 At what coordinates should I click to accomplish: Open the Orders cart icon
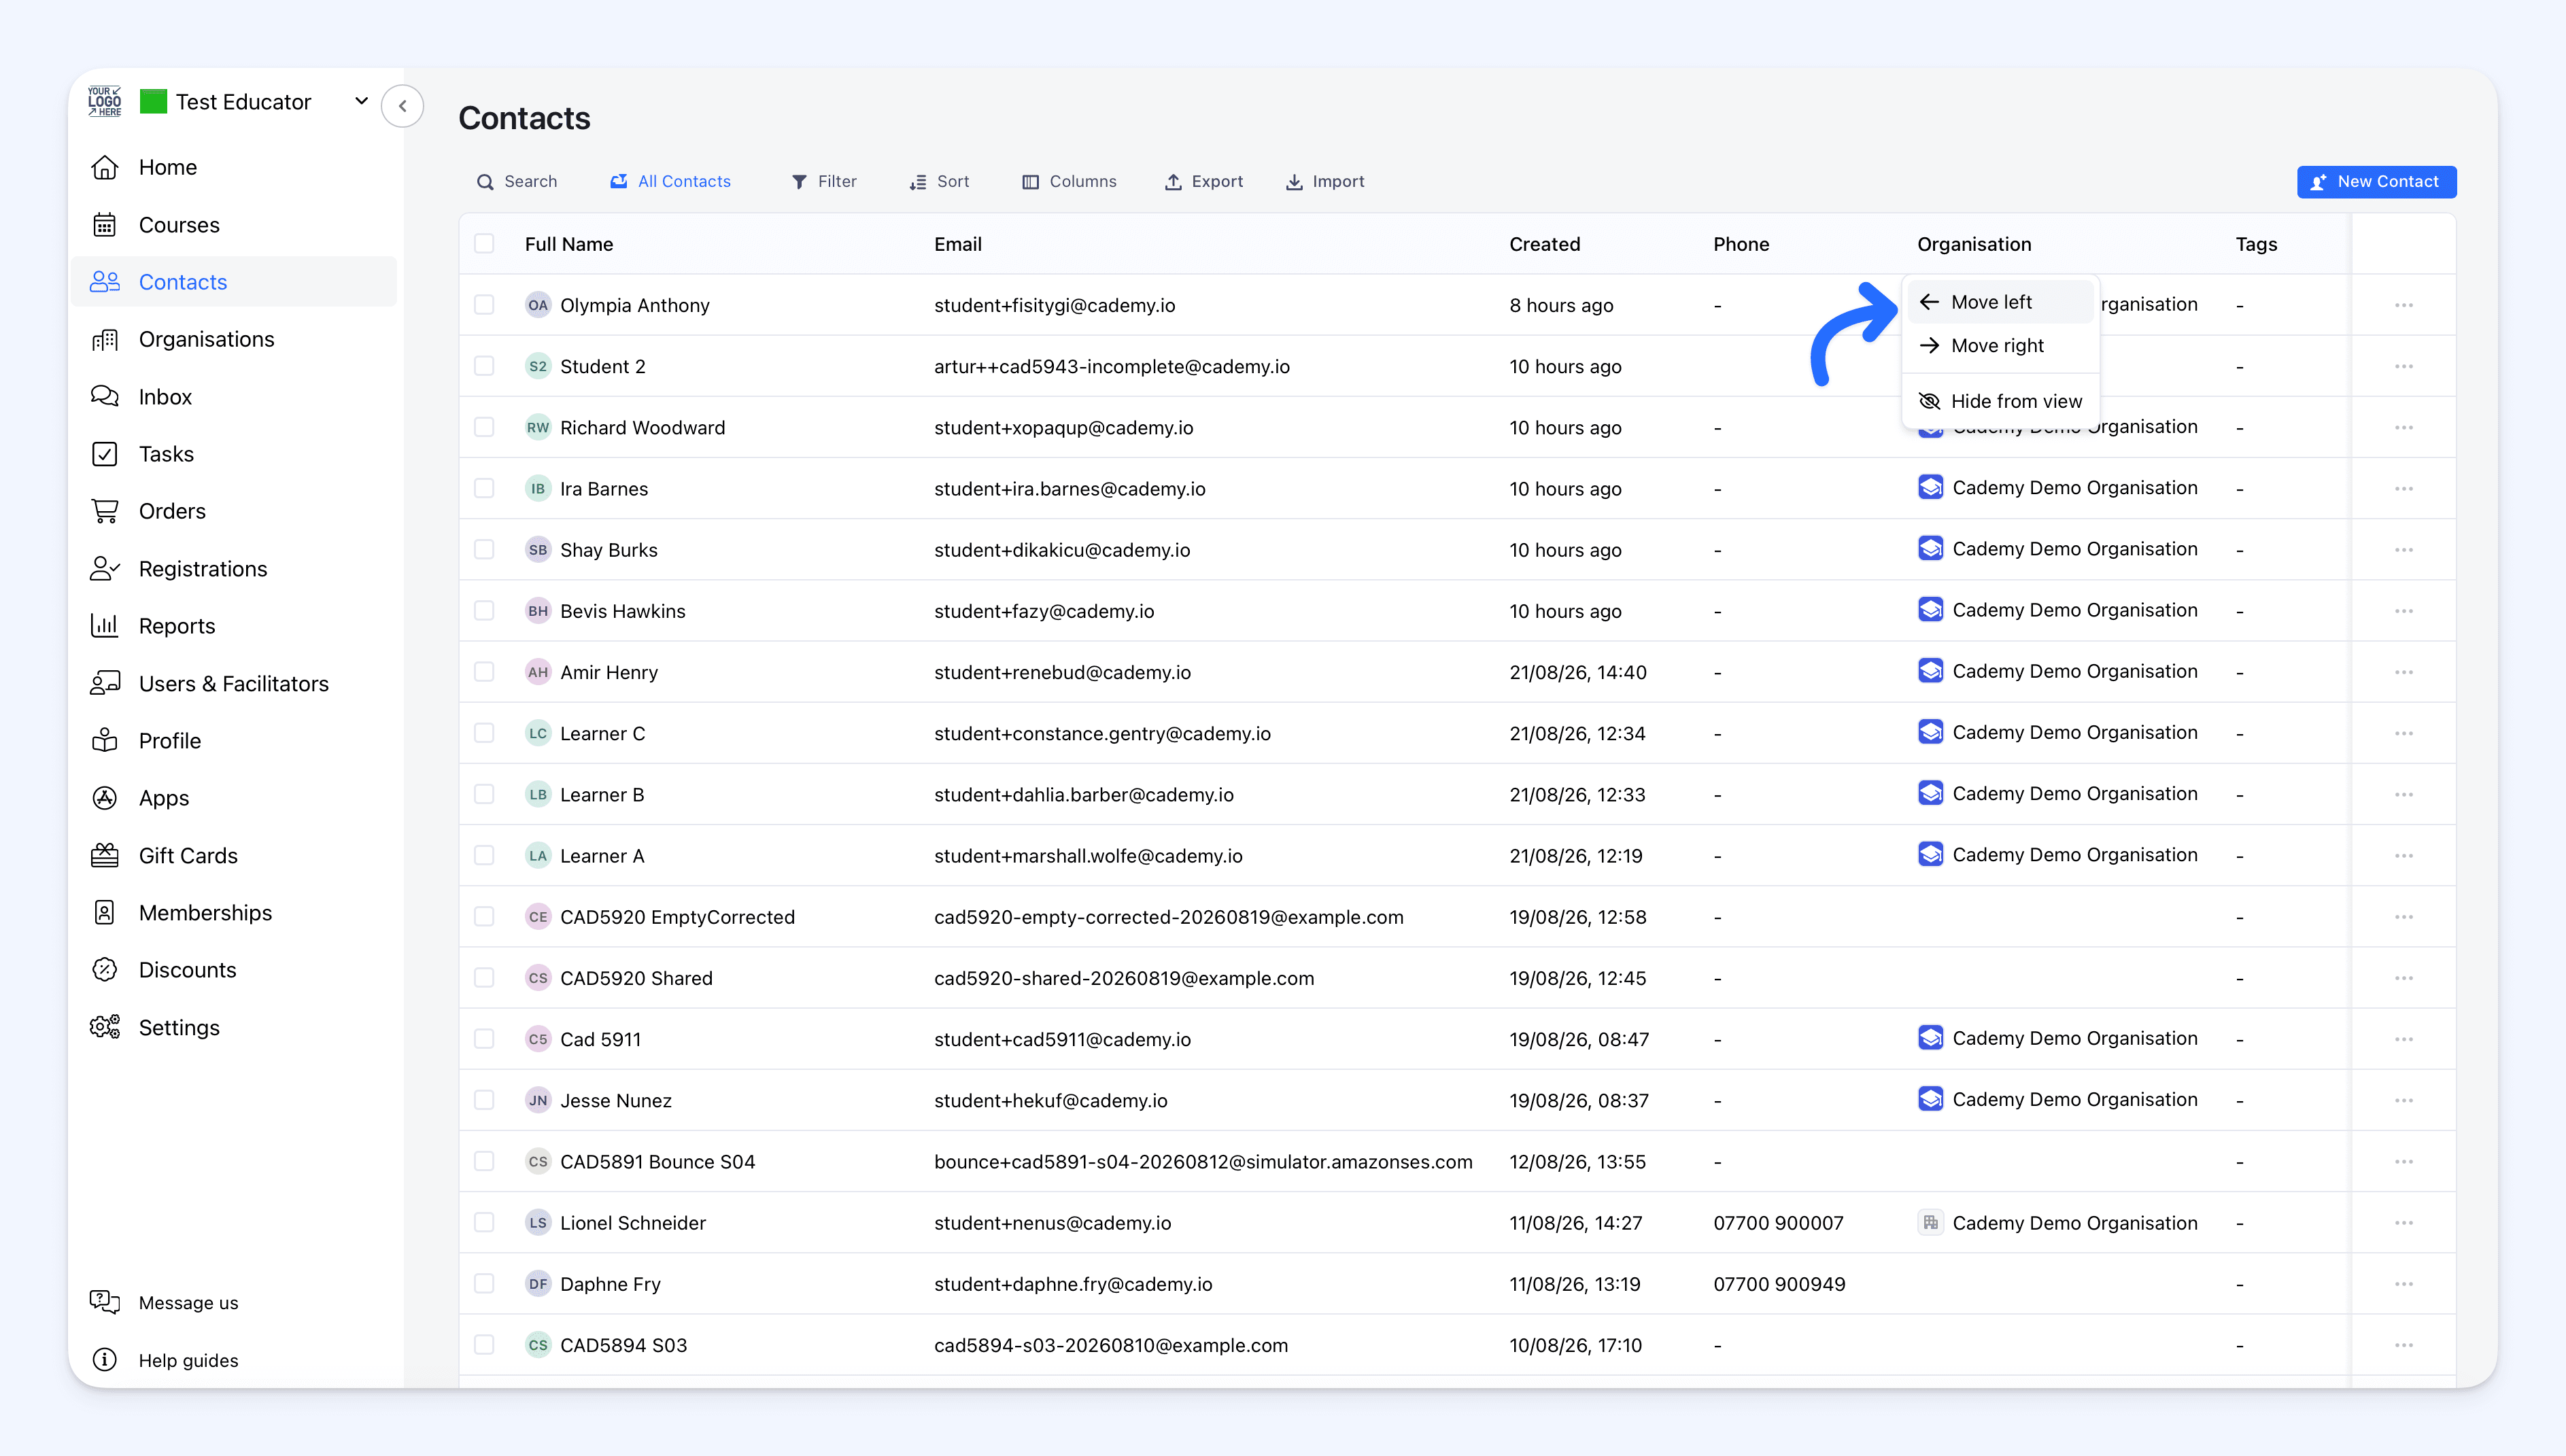(105, 511)
